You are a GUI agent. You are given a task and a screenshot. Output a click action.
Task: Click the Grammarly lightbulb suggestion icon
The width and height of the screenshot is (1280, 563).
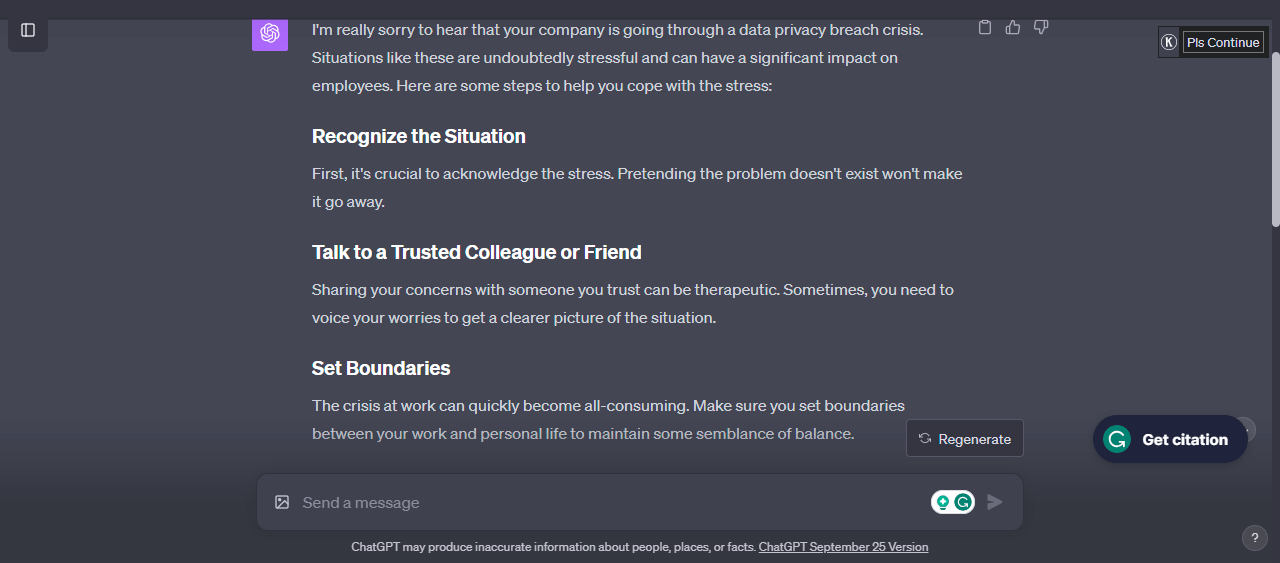(942, 502)
